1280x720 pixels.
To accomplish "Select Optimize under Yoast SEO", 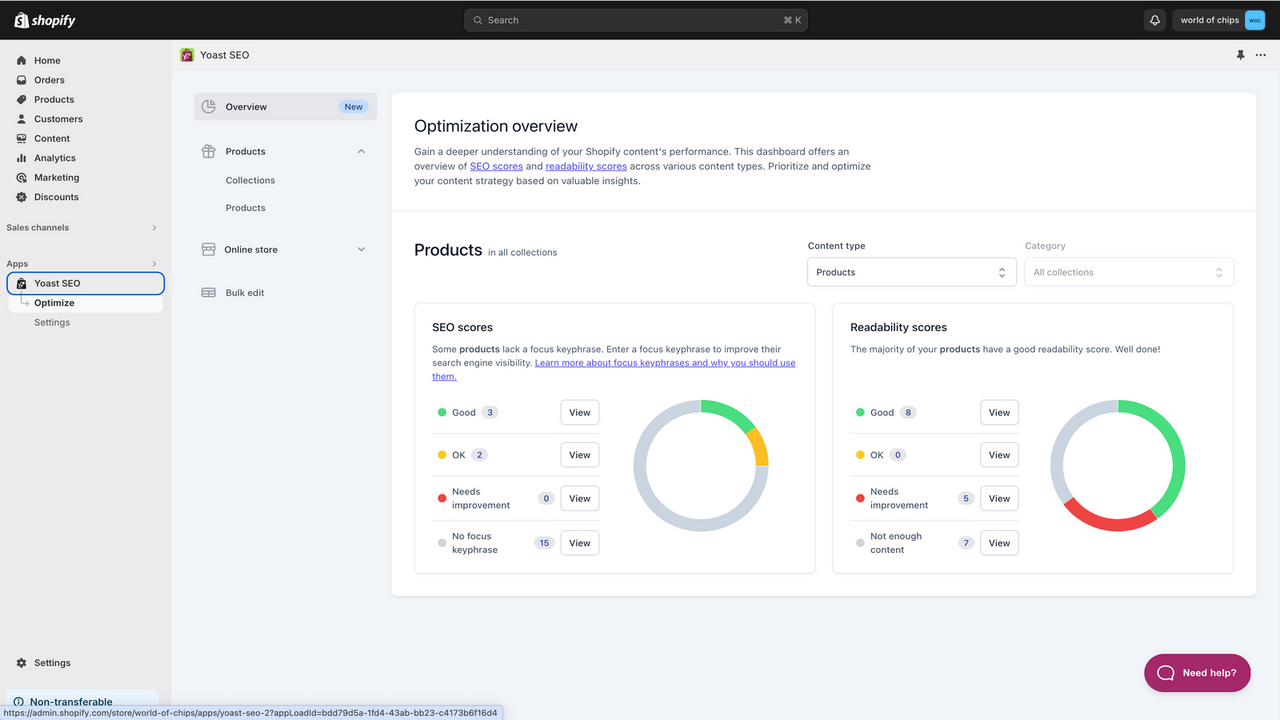I will click(x=54, y=303).
